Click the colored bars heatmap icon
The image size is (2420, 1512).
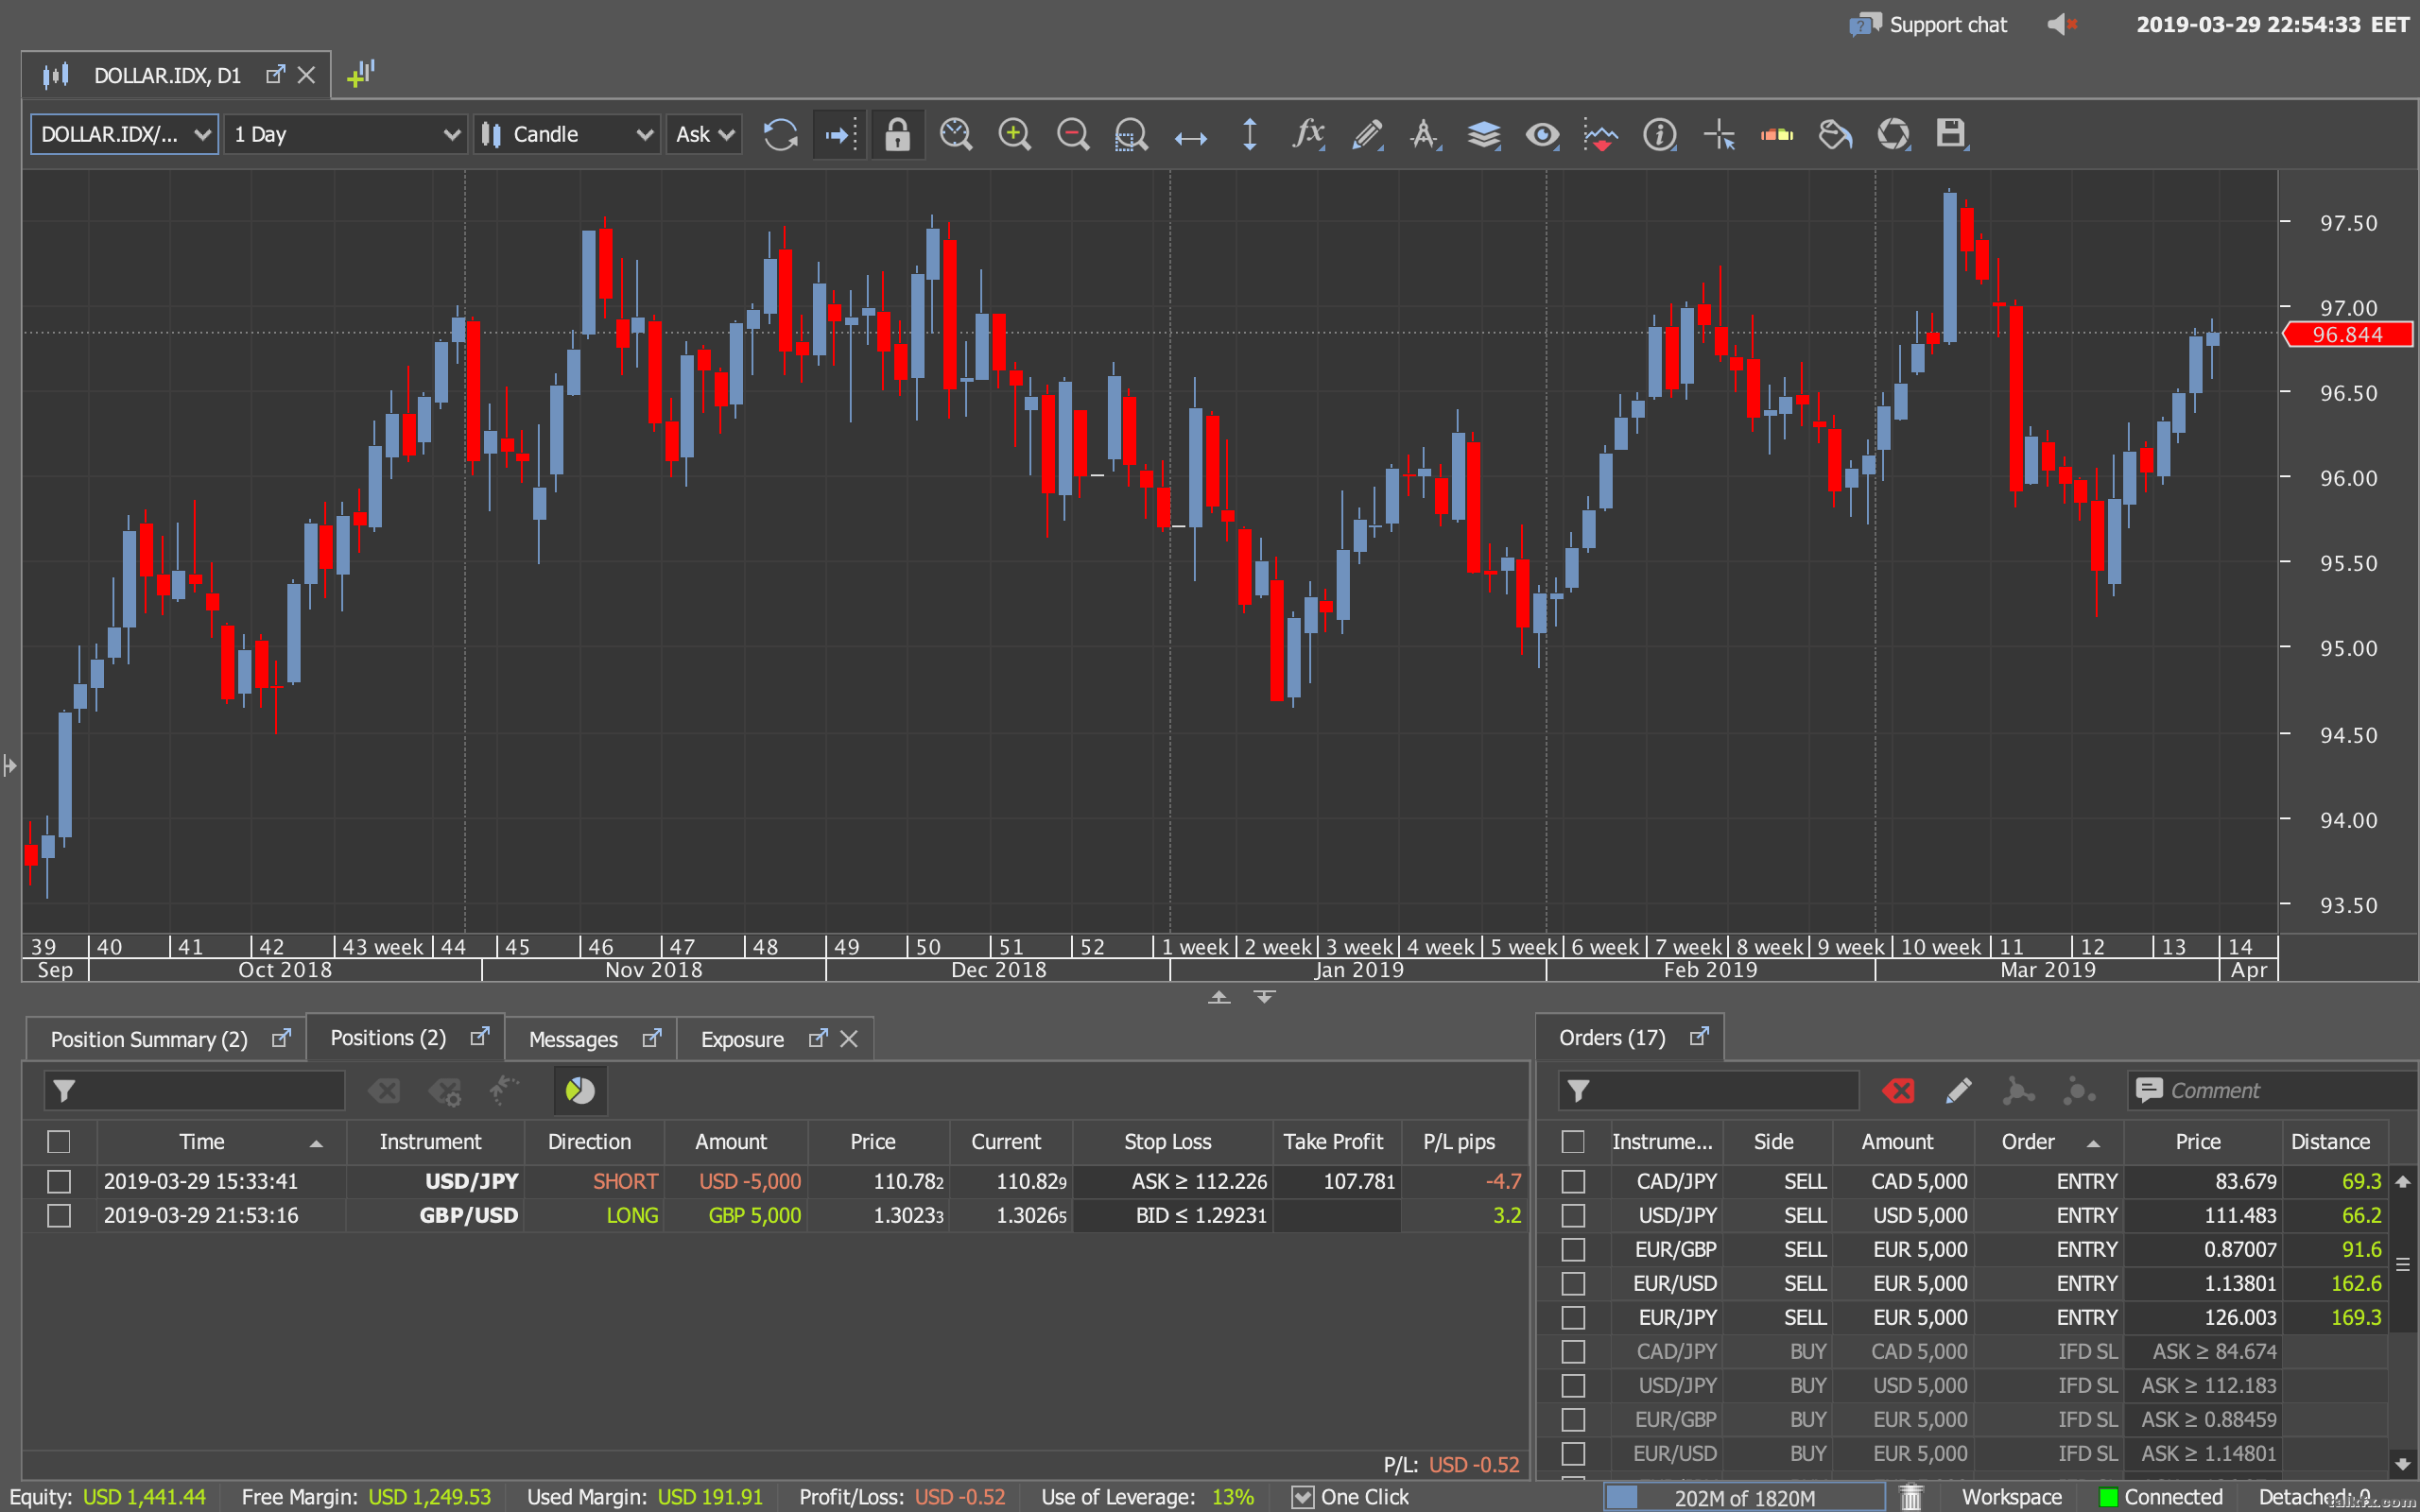[1777, 134]
